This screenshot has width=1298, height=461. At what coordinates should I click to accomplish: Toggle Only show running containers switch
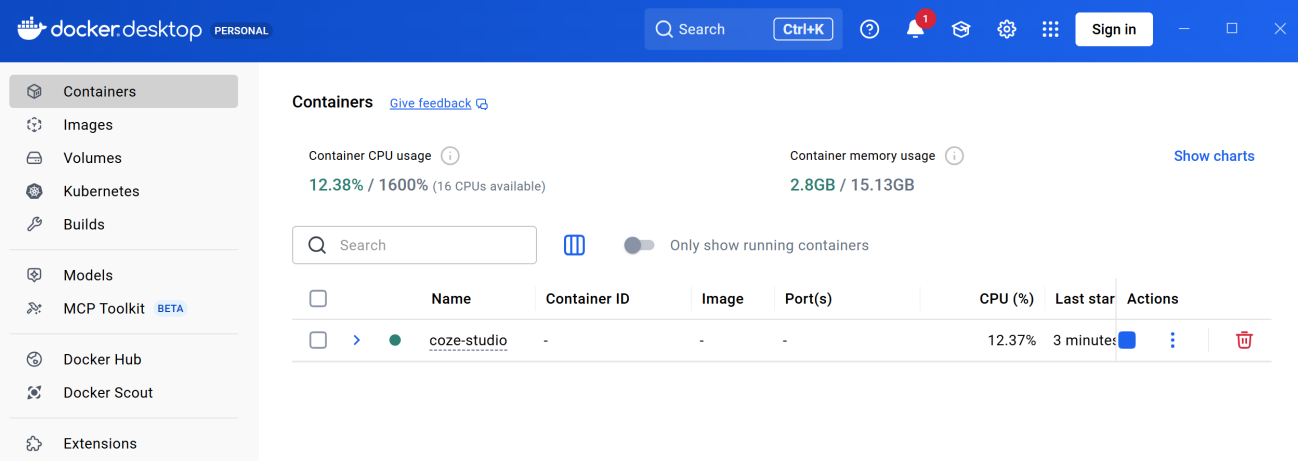pos(639,245)
